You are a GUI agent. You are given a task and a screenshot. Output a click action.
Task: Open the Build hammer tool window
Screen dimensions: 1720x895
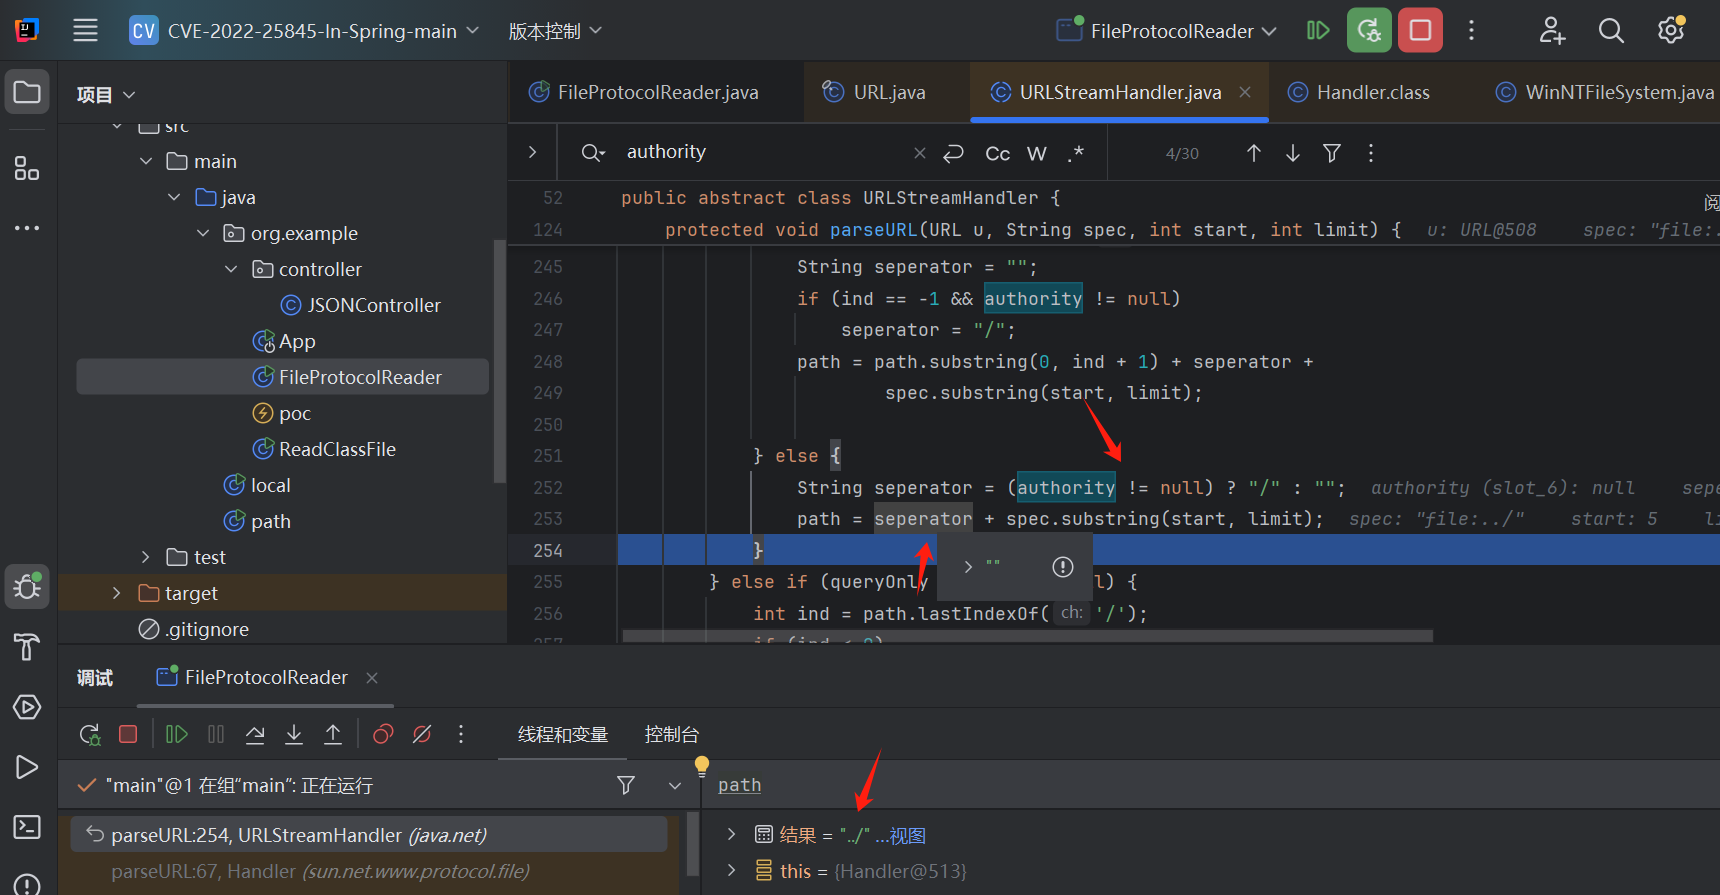27,647
